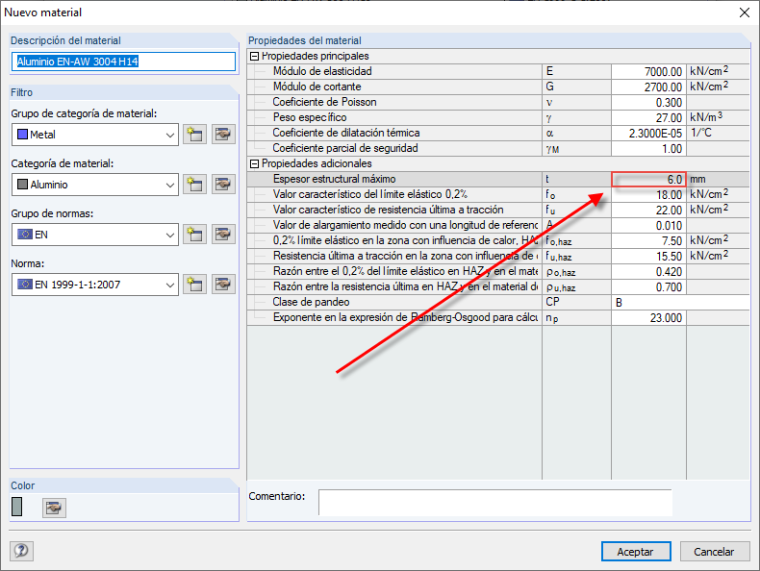Screen dimensions: 760x571
Task: Open color picker icon in Color section
Action: coord(54,508)
